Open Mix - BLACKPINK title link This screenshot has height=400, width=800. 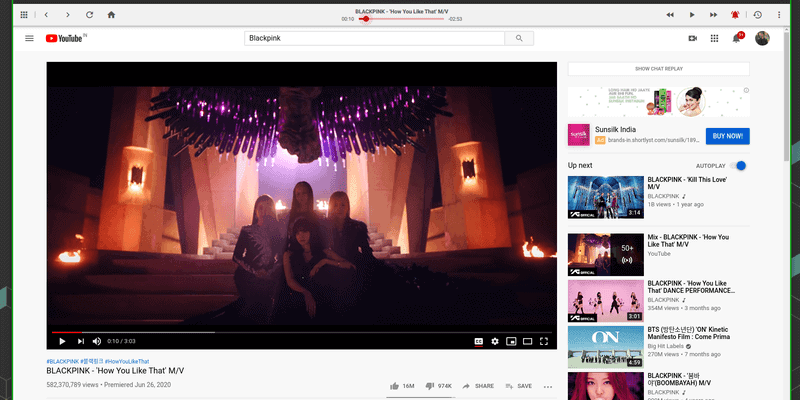coord(688,241)
